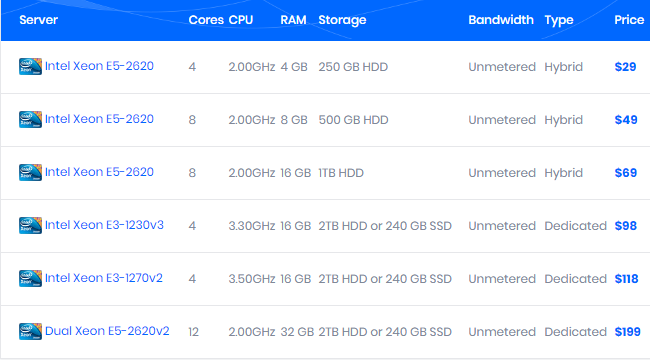650x360 pixels.
Task: Click the Xeon icon beside Dual Xeon E5-2620v2
Action: pos(30,332)
